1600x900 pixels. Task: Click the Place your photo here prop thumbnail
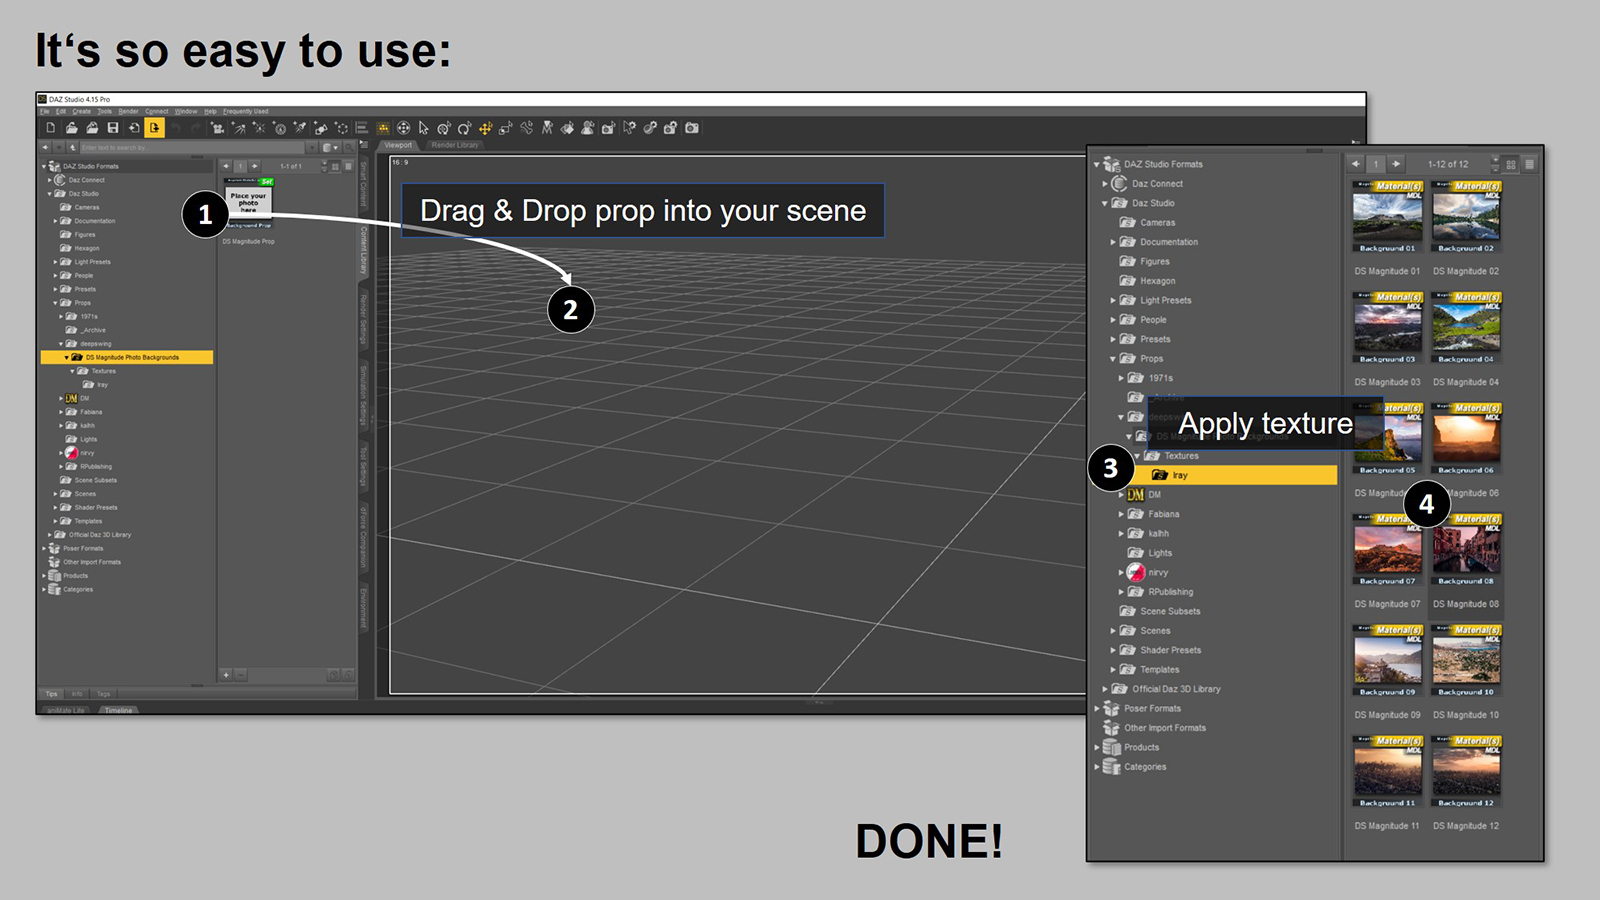248,203
